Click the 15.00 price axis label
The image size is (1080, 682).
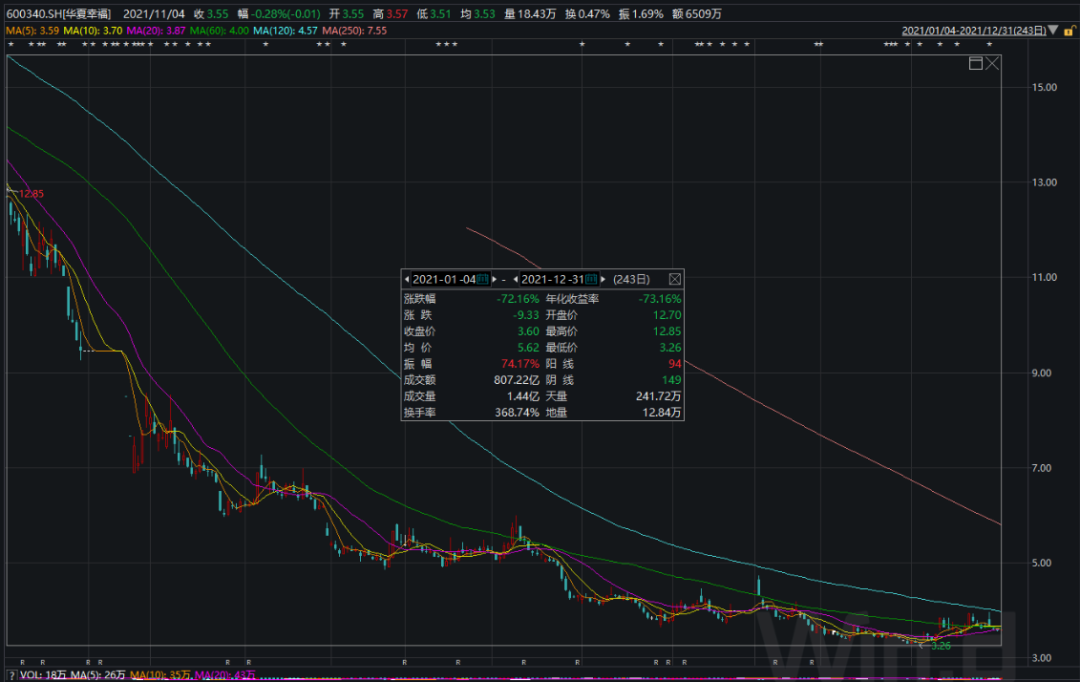[1044, 87]
